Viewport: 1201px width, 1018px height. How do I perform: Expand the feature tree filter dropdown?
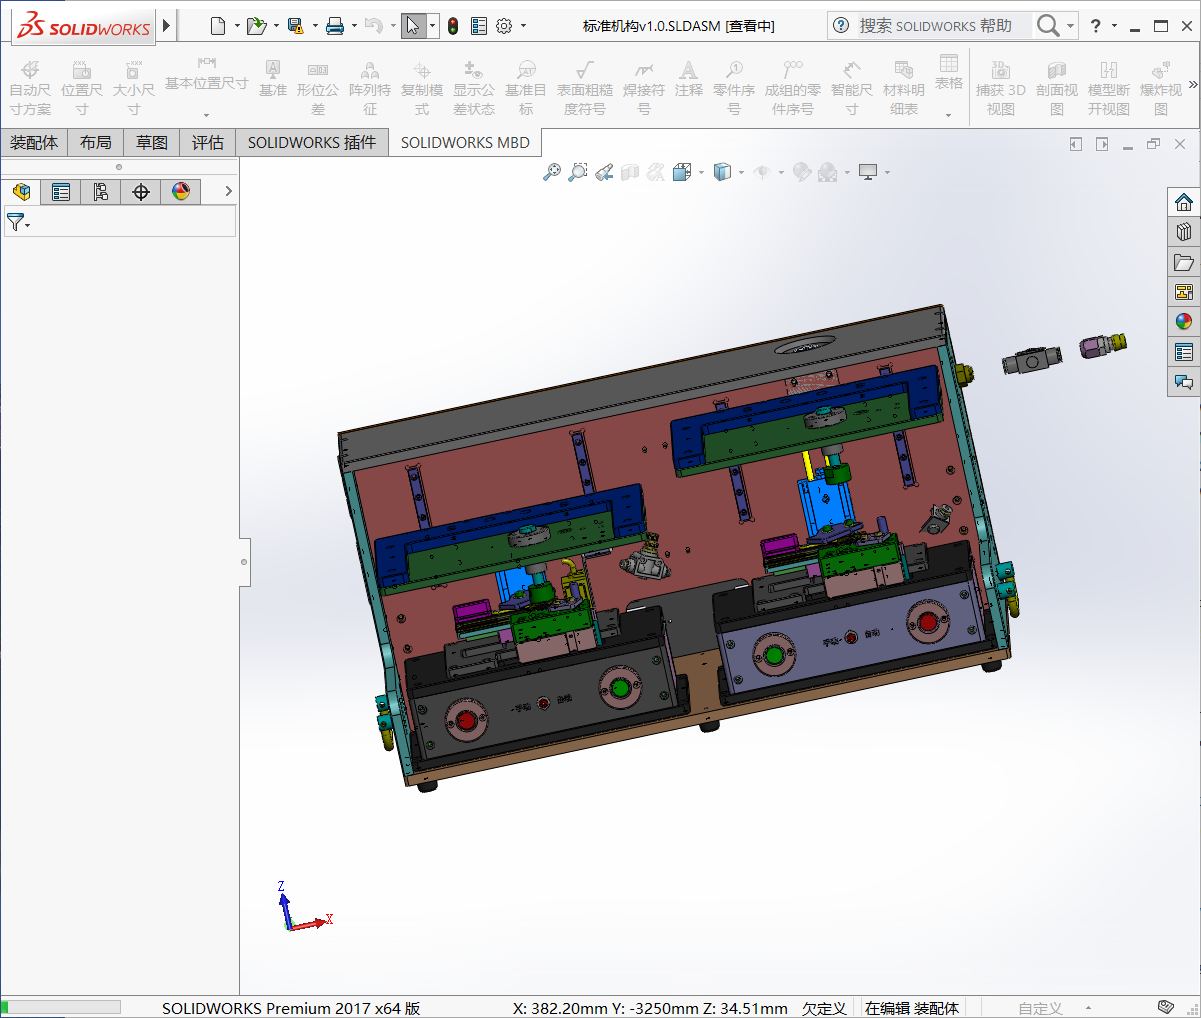[x=19, y=222]
